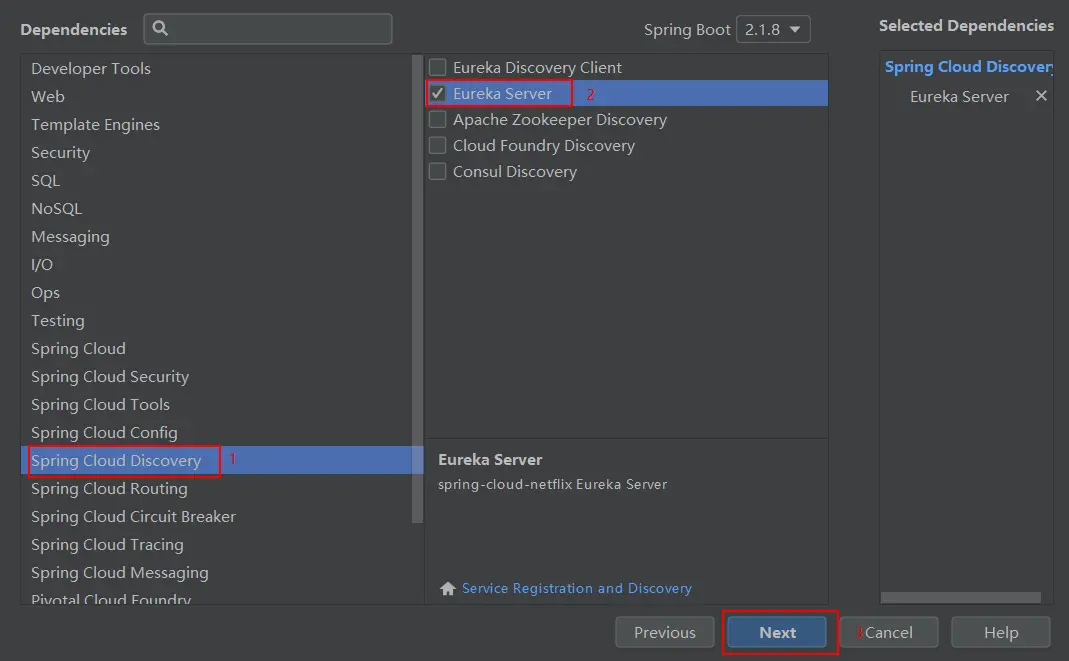
Task: Open Service Registration and Discovery link
Action: point(577,588)
